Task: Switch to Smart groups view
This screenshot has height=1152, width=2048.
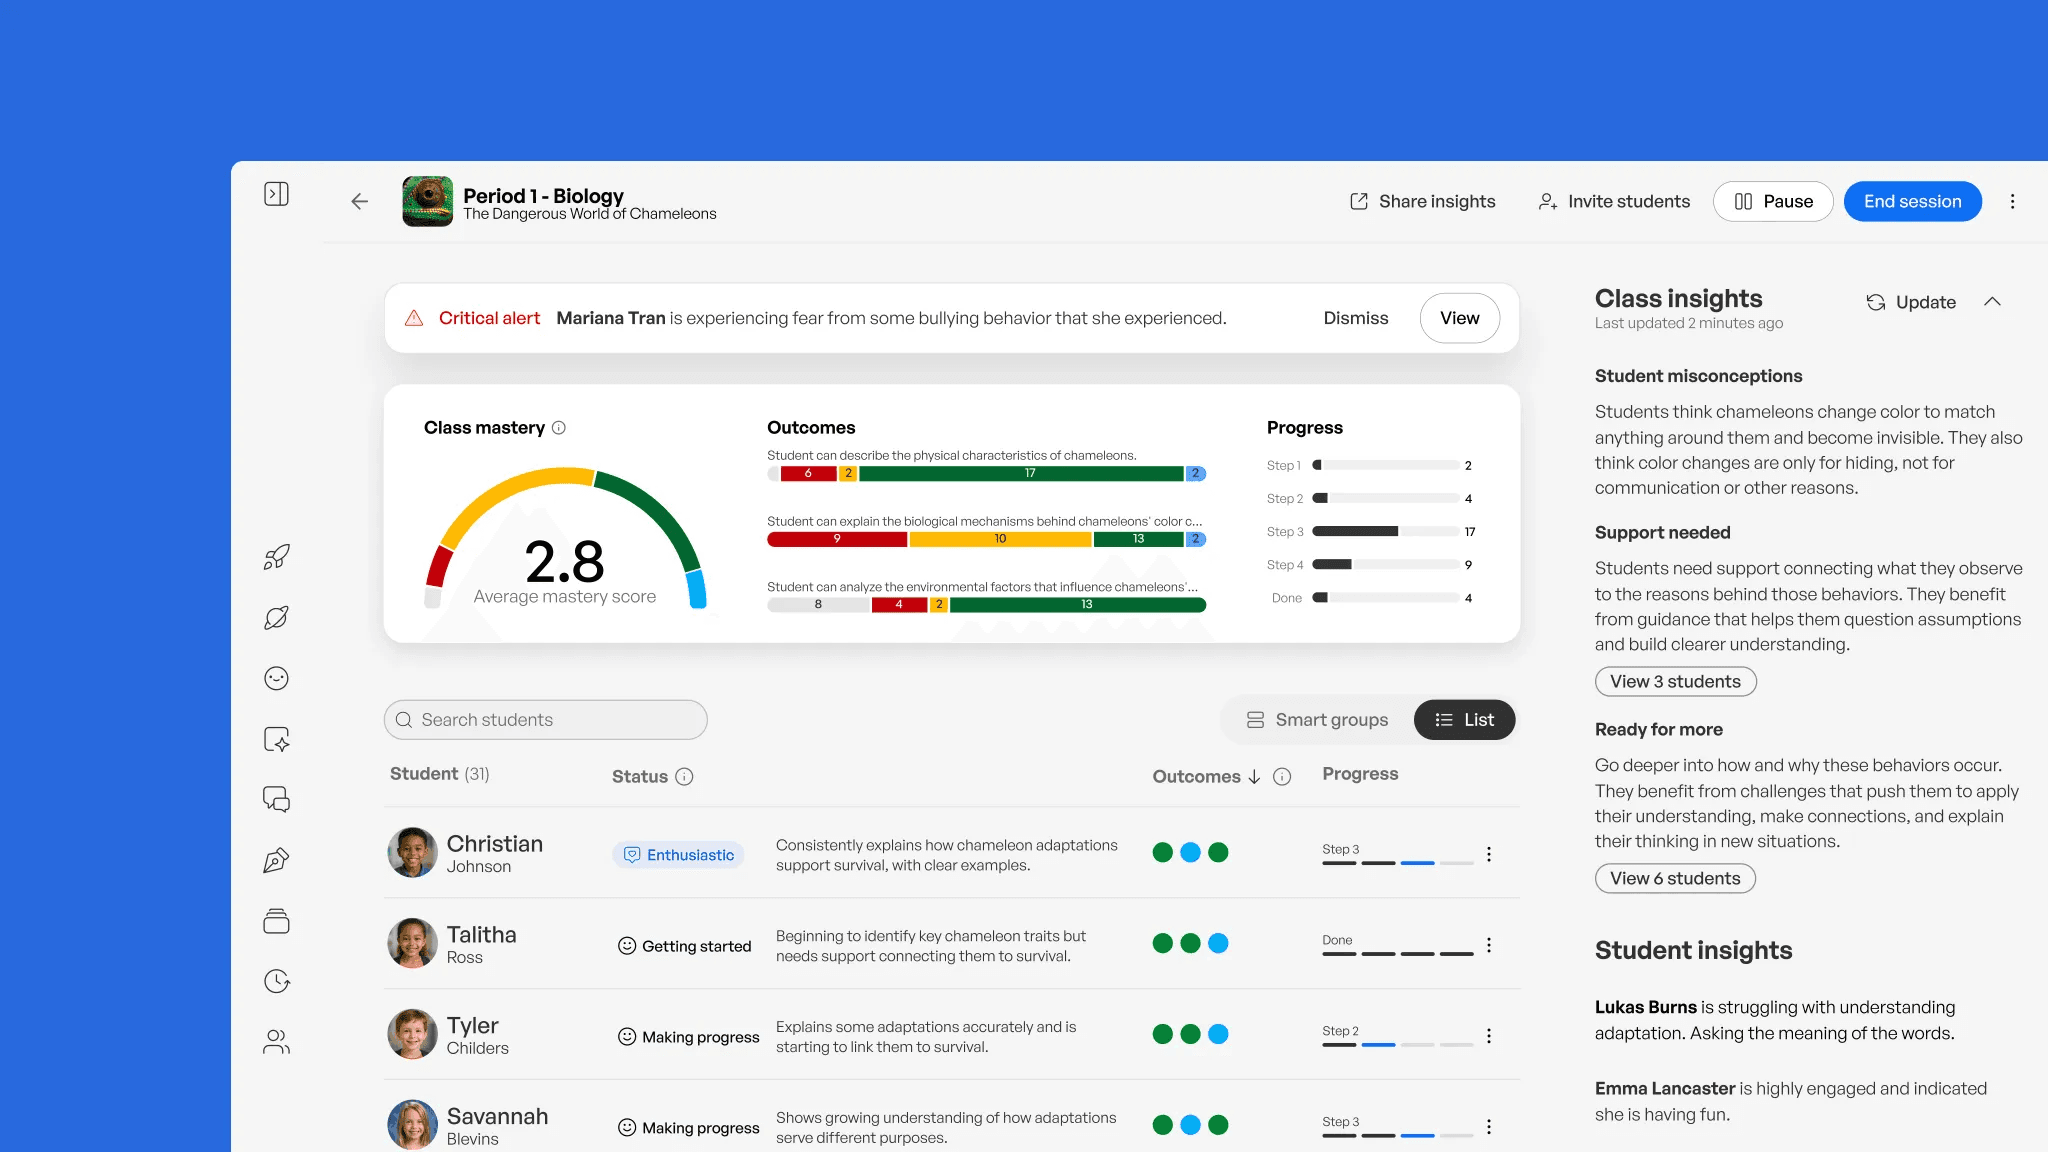Action: [x=1317, y=720]
